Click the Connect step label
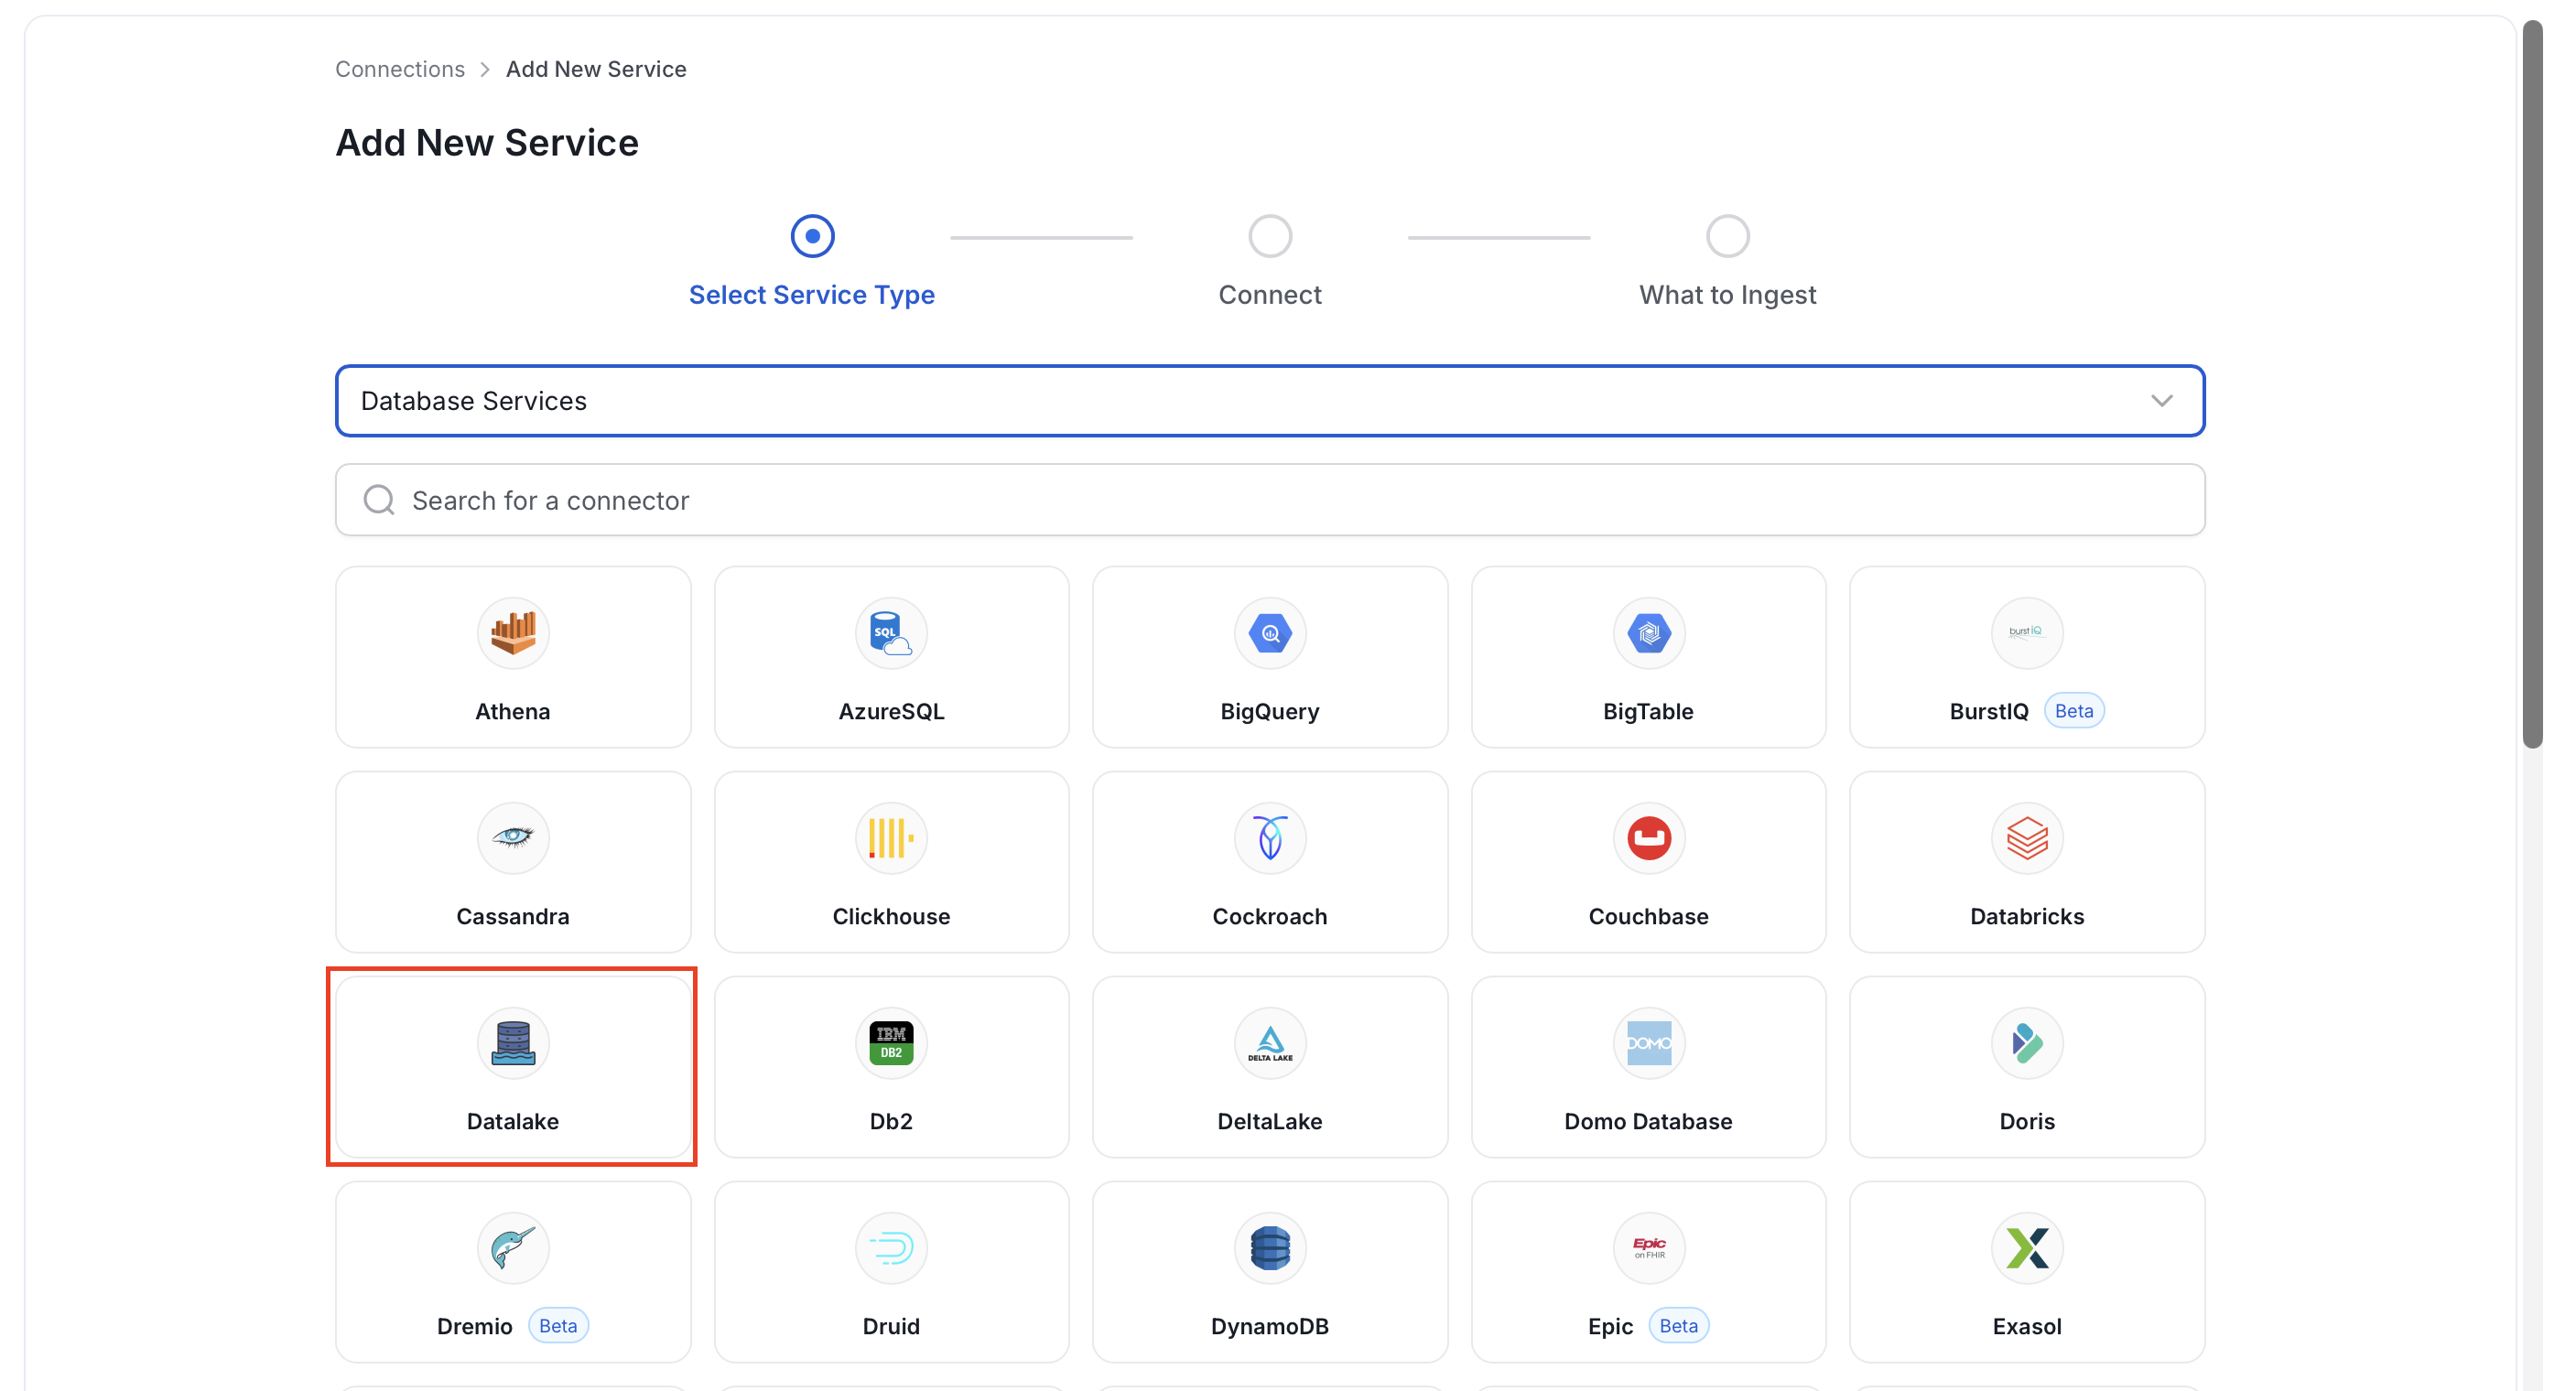The height and width of the screenshot is (1391, 2576). click(x=1270, y=295)
